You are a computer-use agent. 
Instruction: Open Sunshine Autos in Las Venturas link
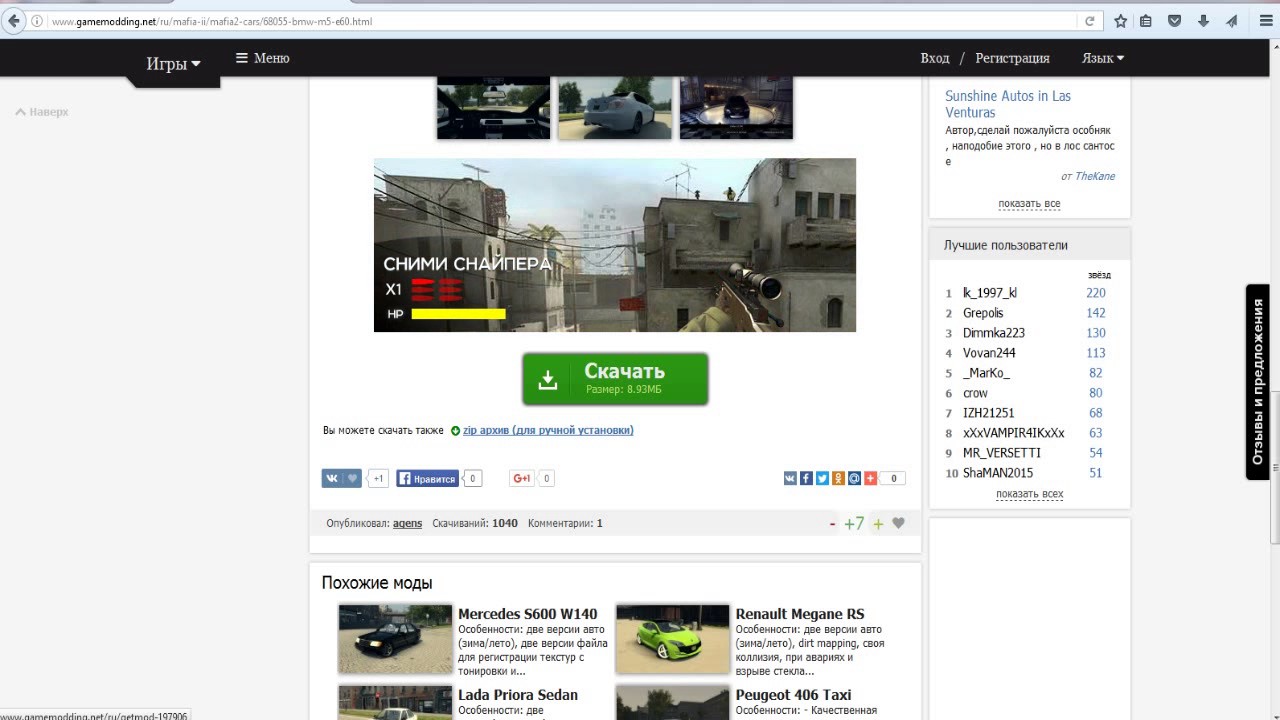(1008, 104)
